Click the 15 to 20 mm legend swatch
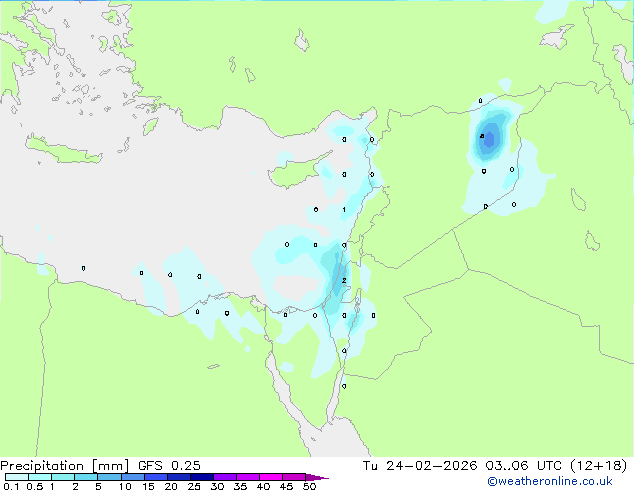The image size is (634, 490). pos(155,477)
